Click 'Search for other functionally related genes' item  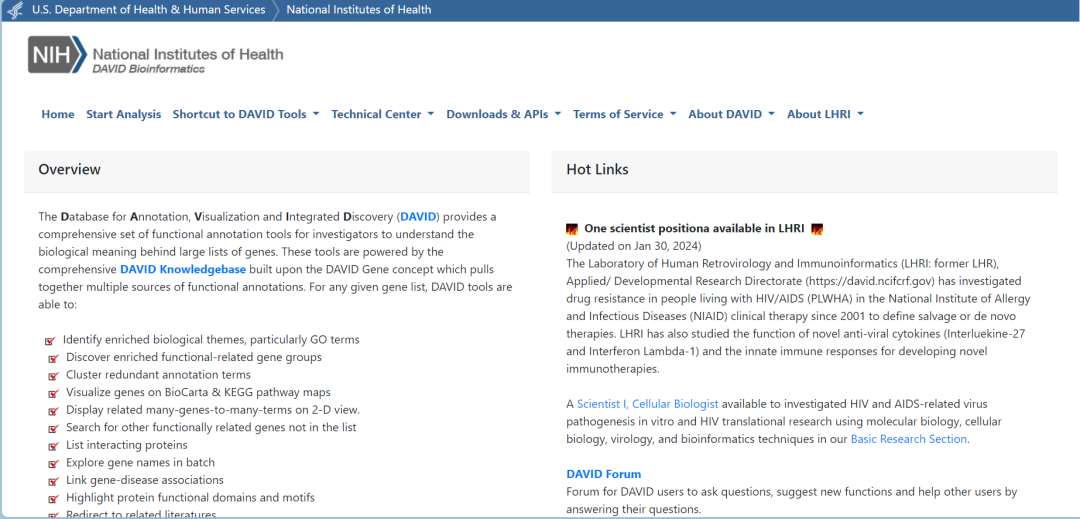pos(211,427)
